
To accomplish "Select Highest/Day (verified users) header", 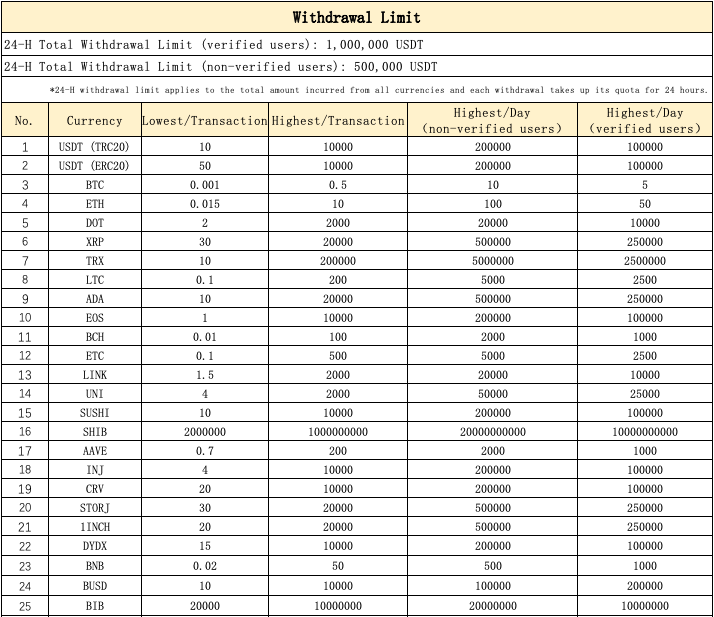I will pyautogui.click(x=645, y=121).
